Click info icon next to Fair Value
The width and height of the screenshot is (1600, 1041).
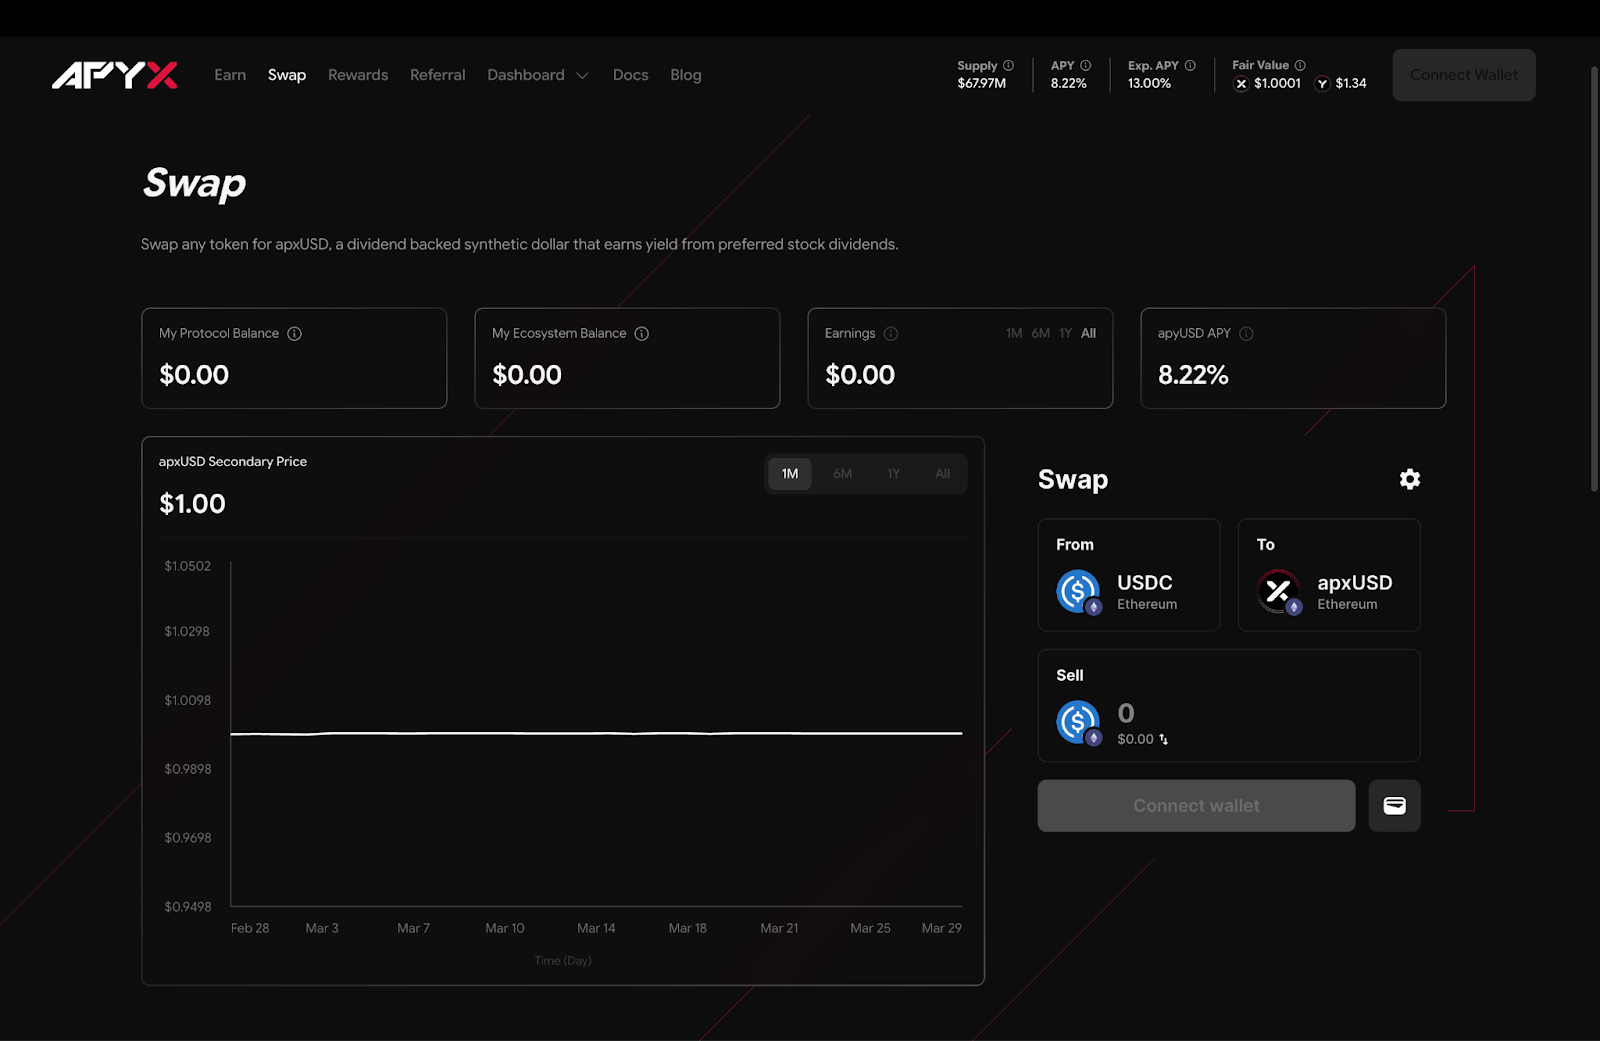pyautogui.click(x=1300, y=66)
